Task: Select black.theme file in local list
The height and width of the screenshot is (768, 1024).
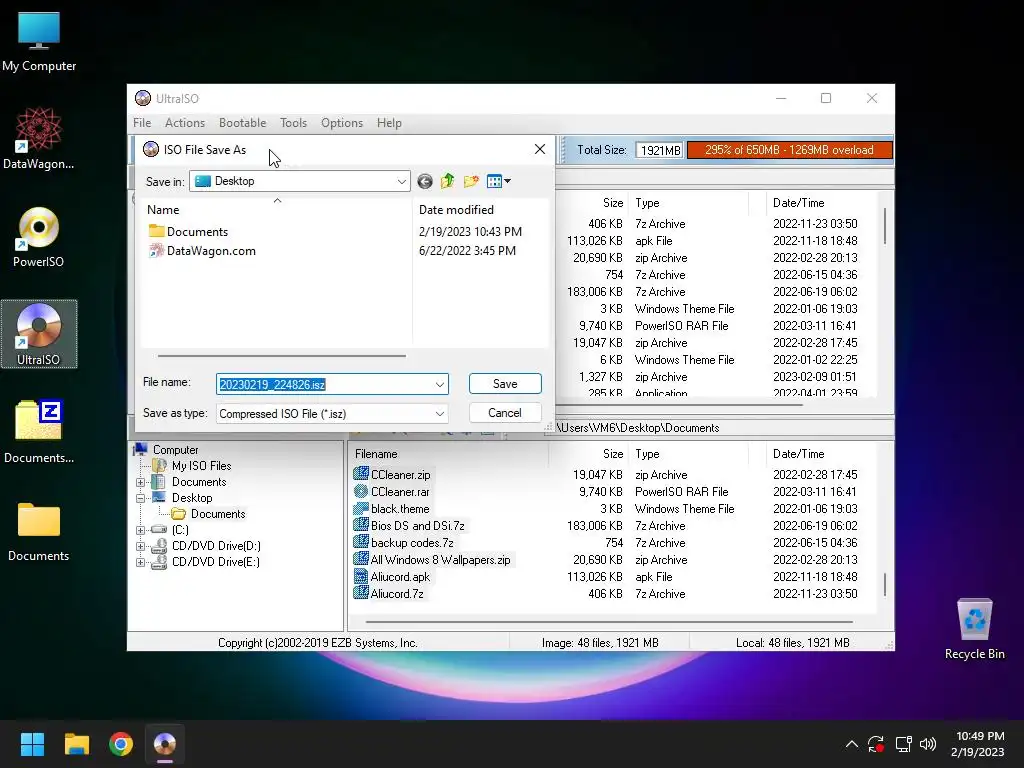Action: (x=391, y=509)
